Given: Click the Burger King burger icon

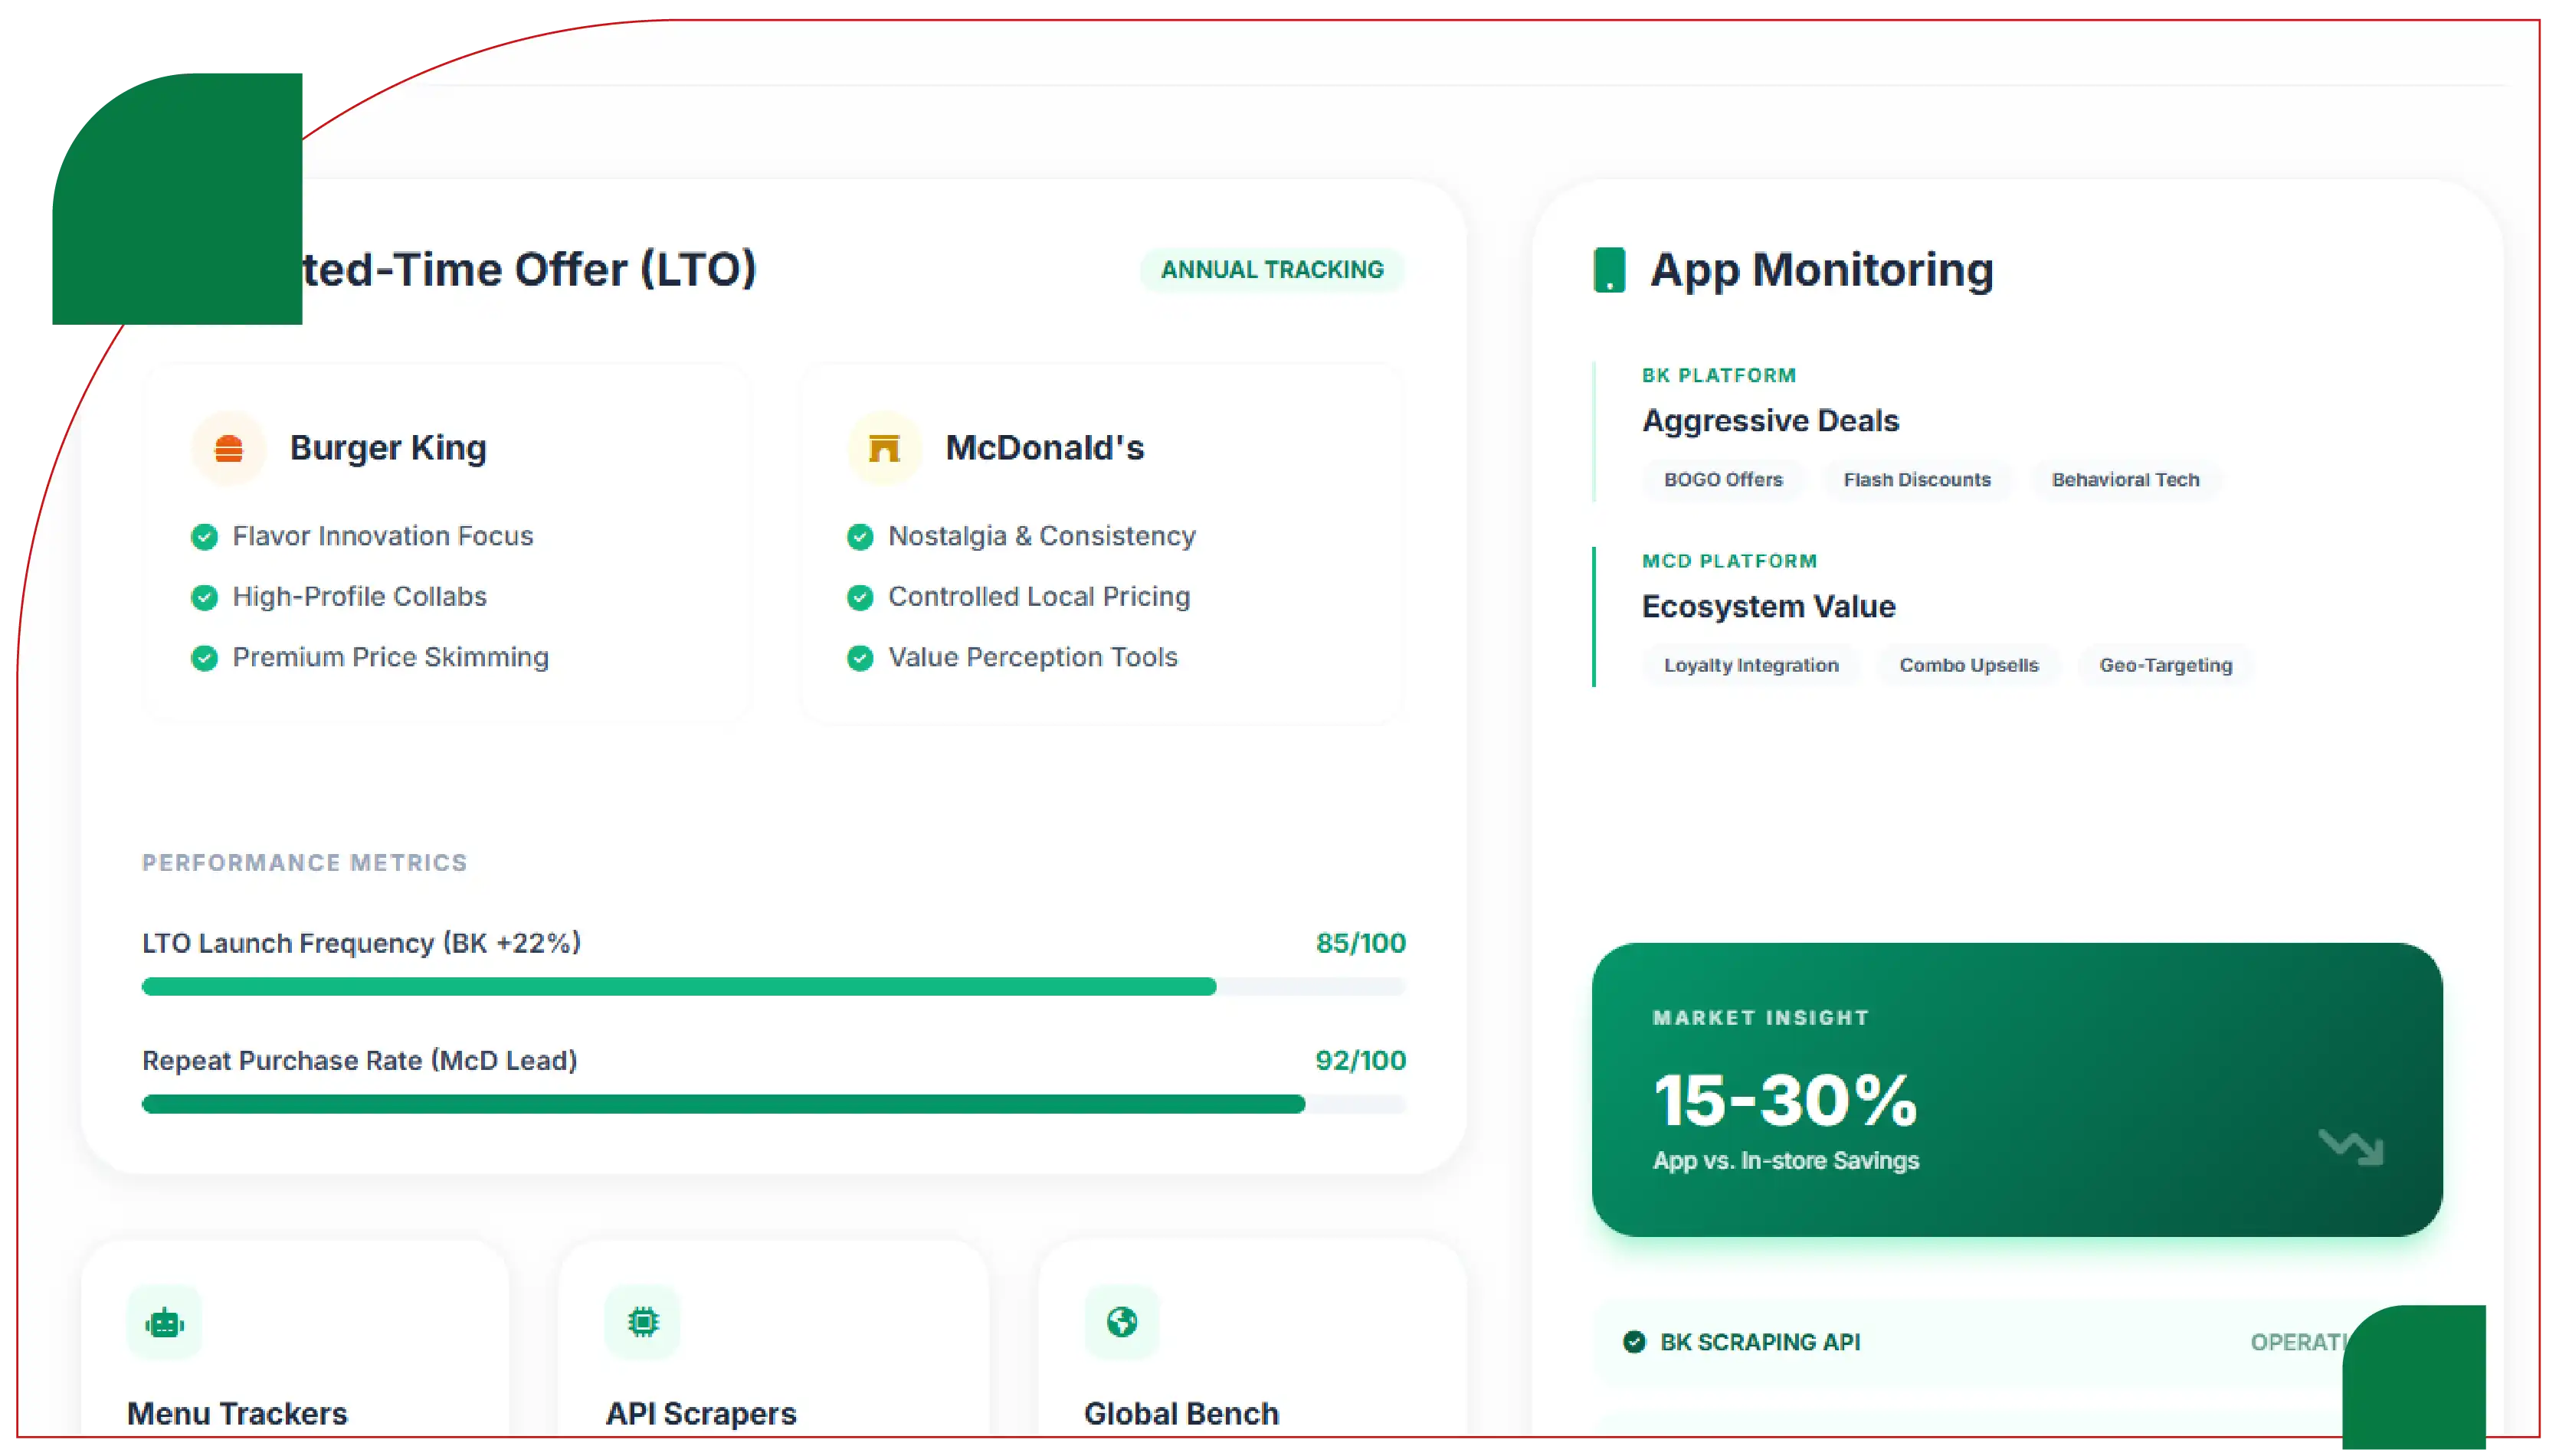Looking at the screenshot, I should (229, 448).
